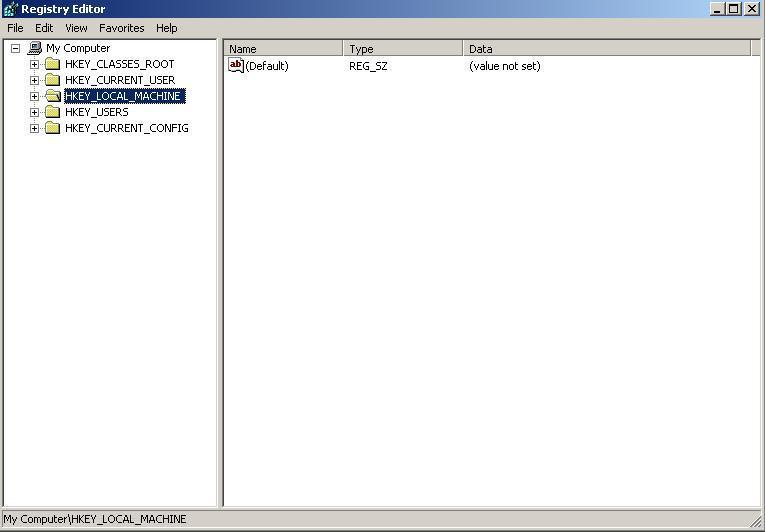This screenshot has height=532, width=765.
Task: Close the Registry Editor window
Action: 752,9
